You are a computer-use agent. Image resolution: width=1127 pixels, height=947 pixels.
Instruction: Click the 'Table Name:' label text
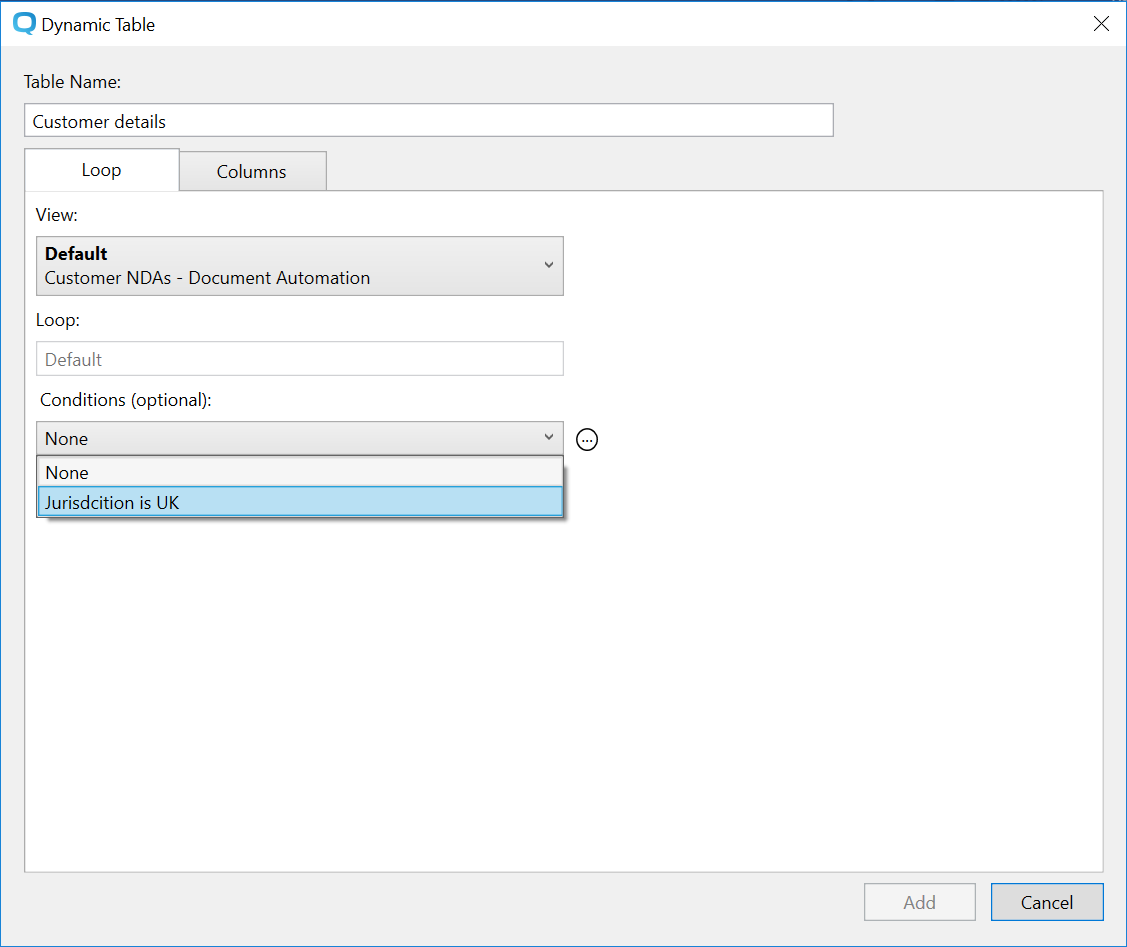click(x=72, y=82)
